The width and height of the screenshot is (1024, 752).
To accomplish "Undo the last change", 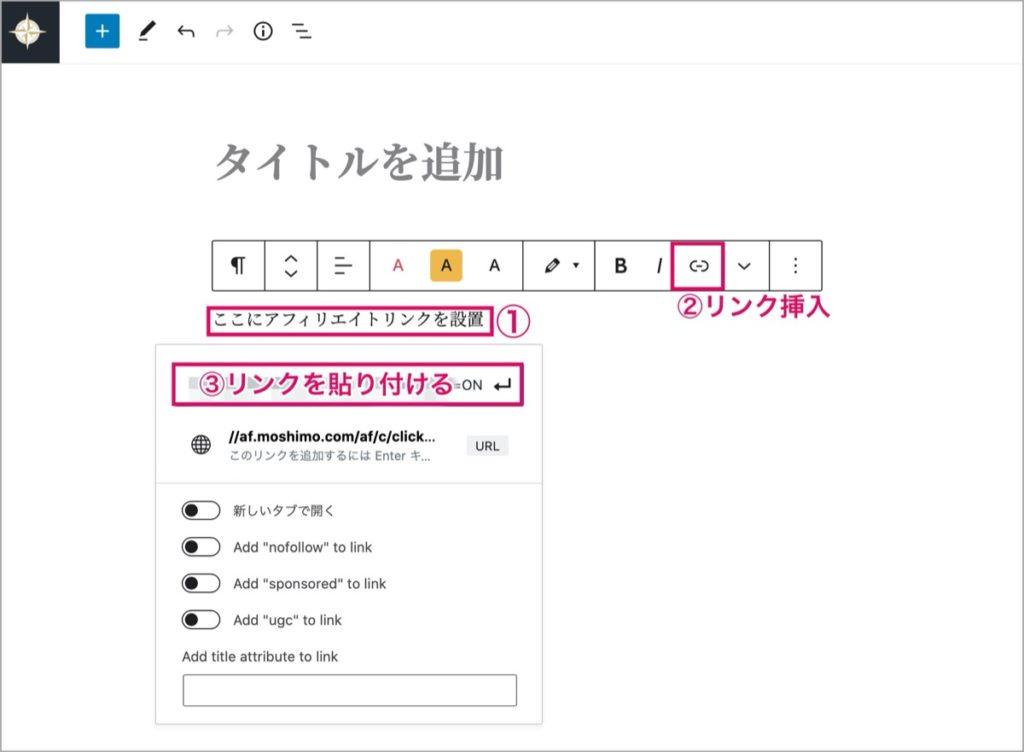I will [x=186, y=31].
